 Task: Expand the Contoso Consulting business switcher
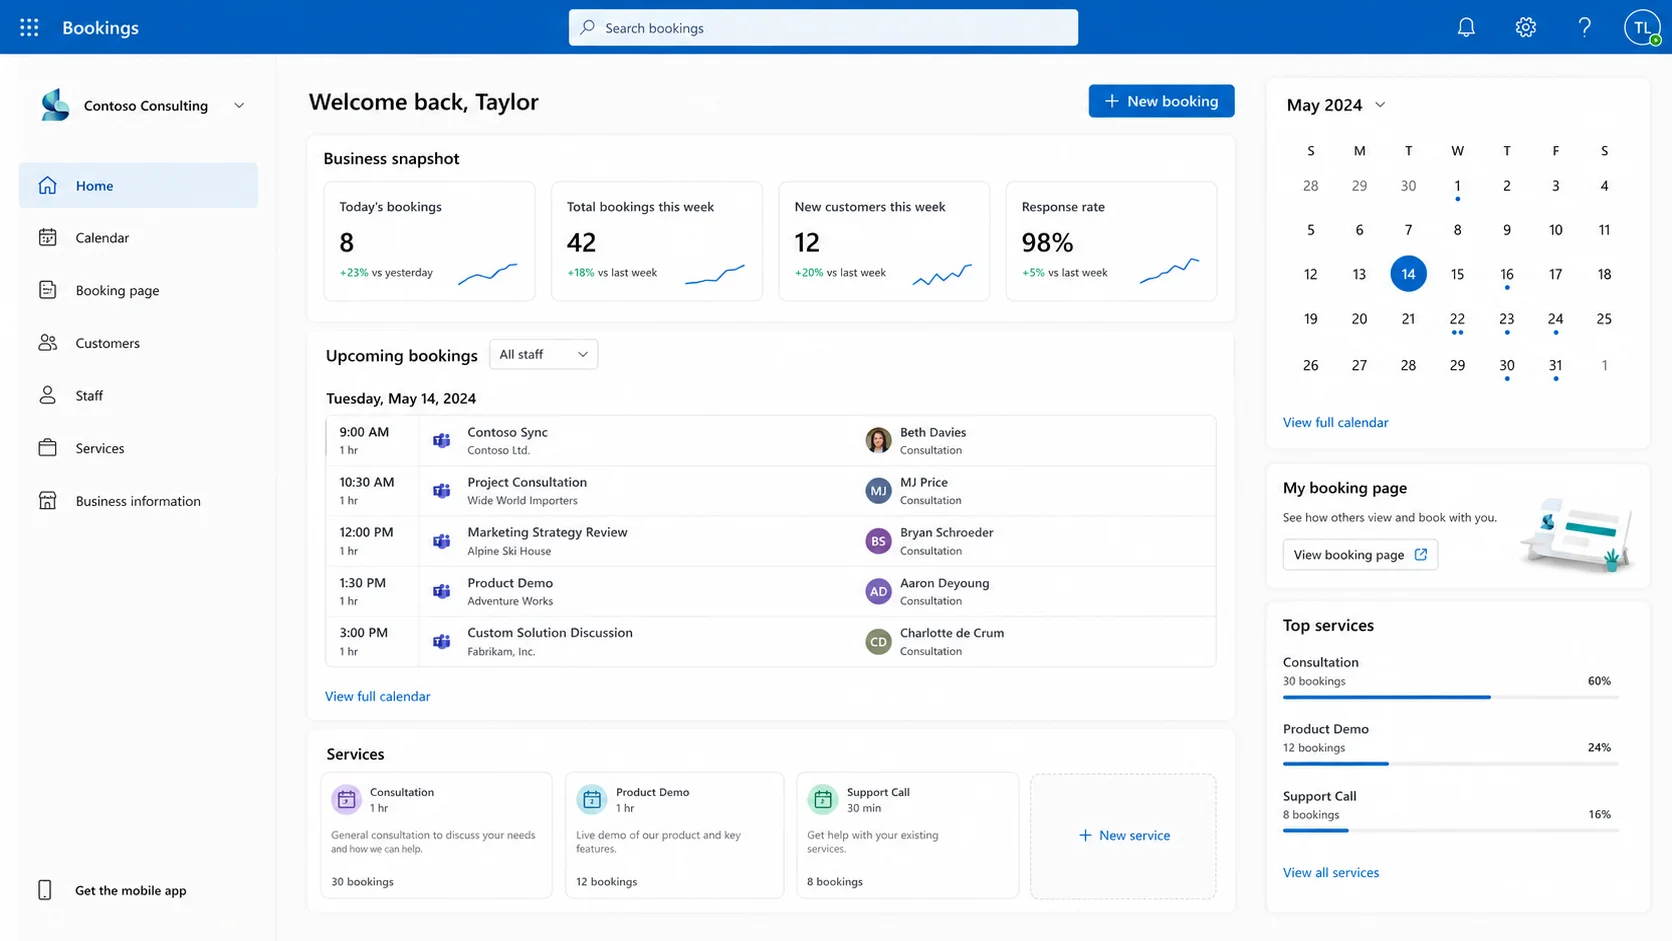[239, 105]
